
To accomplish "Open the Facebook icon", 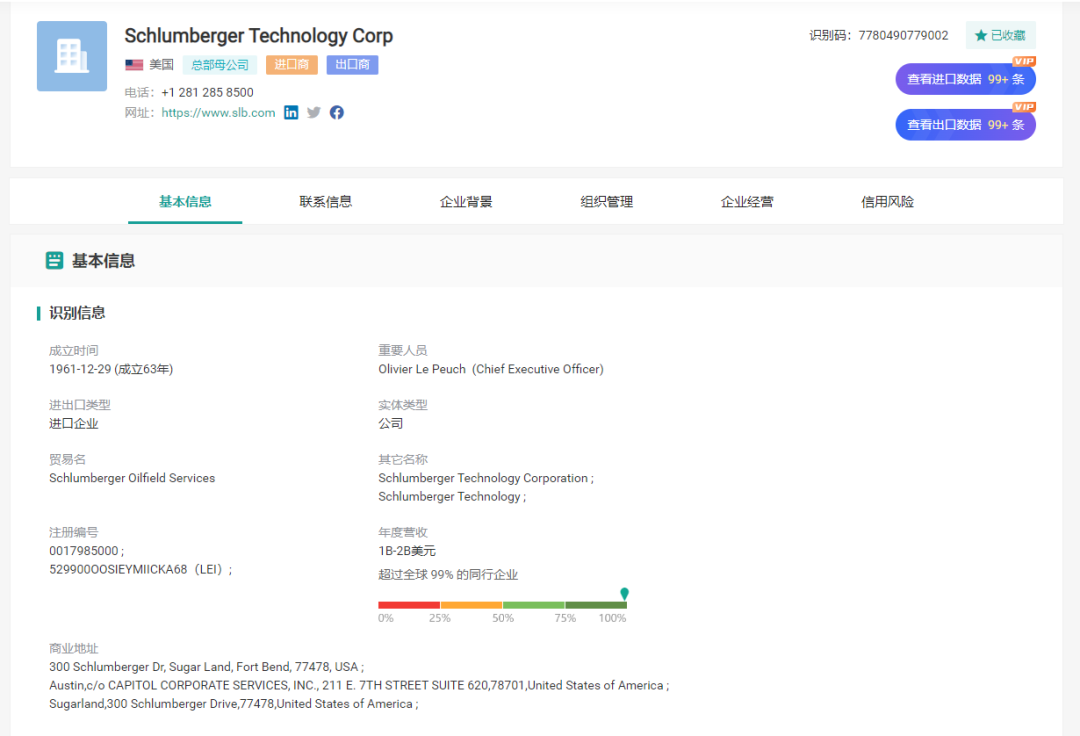I will pos(337,112).
